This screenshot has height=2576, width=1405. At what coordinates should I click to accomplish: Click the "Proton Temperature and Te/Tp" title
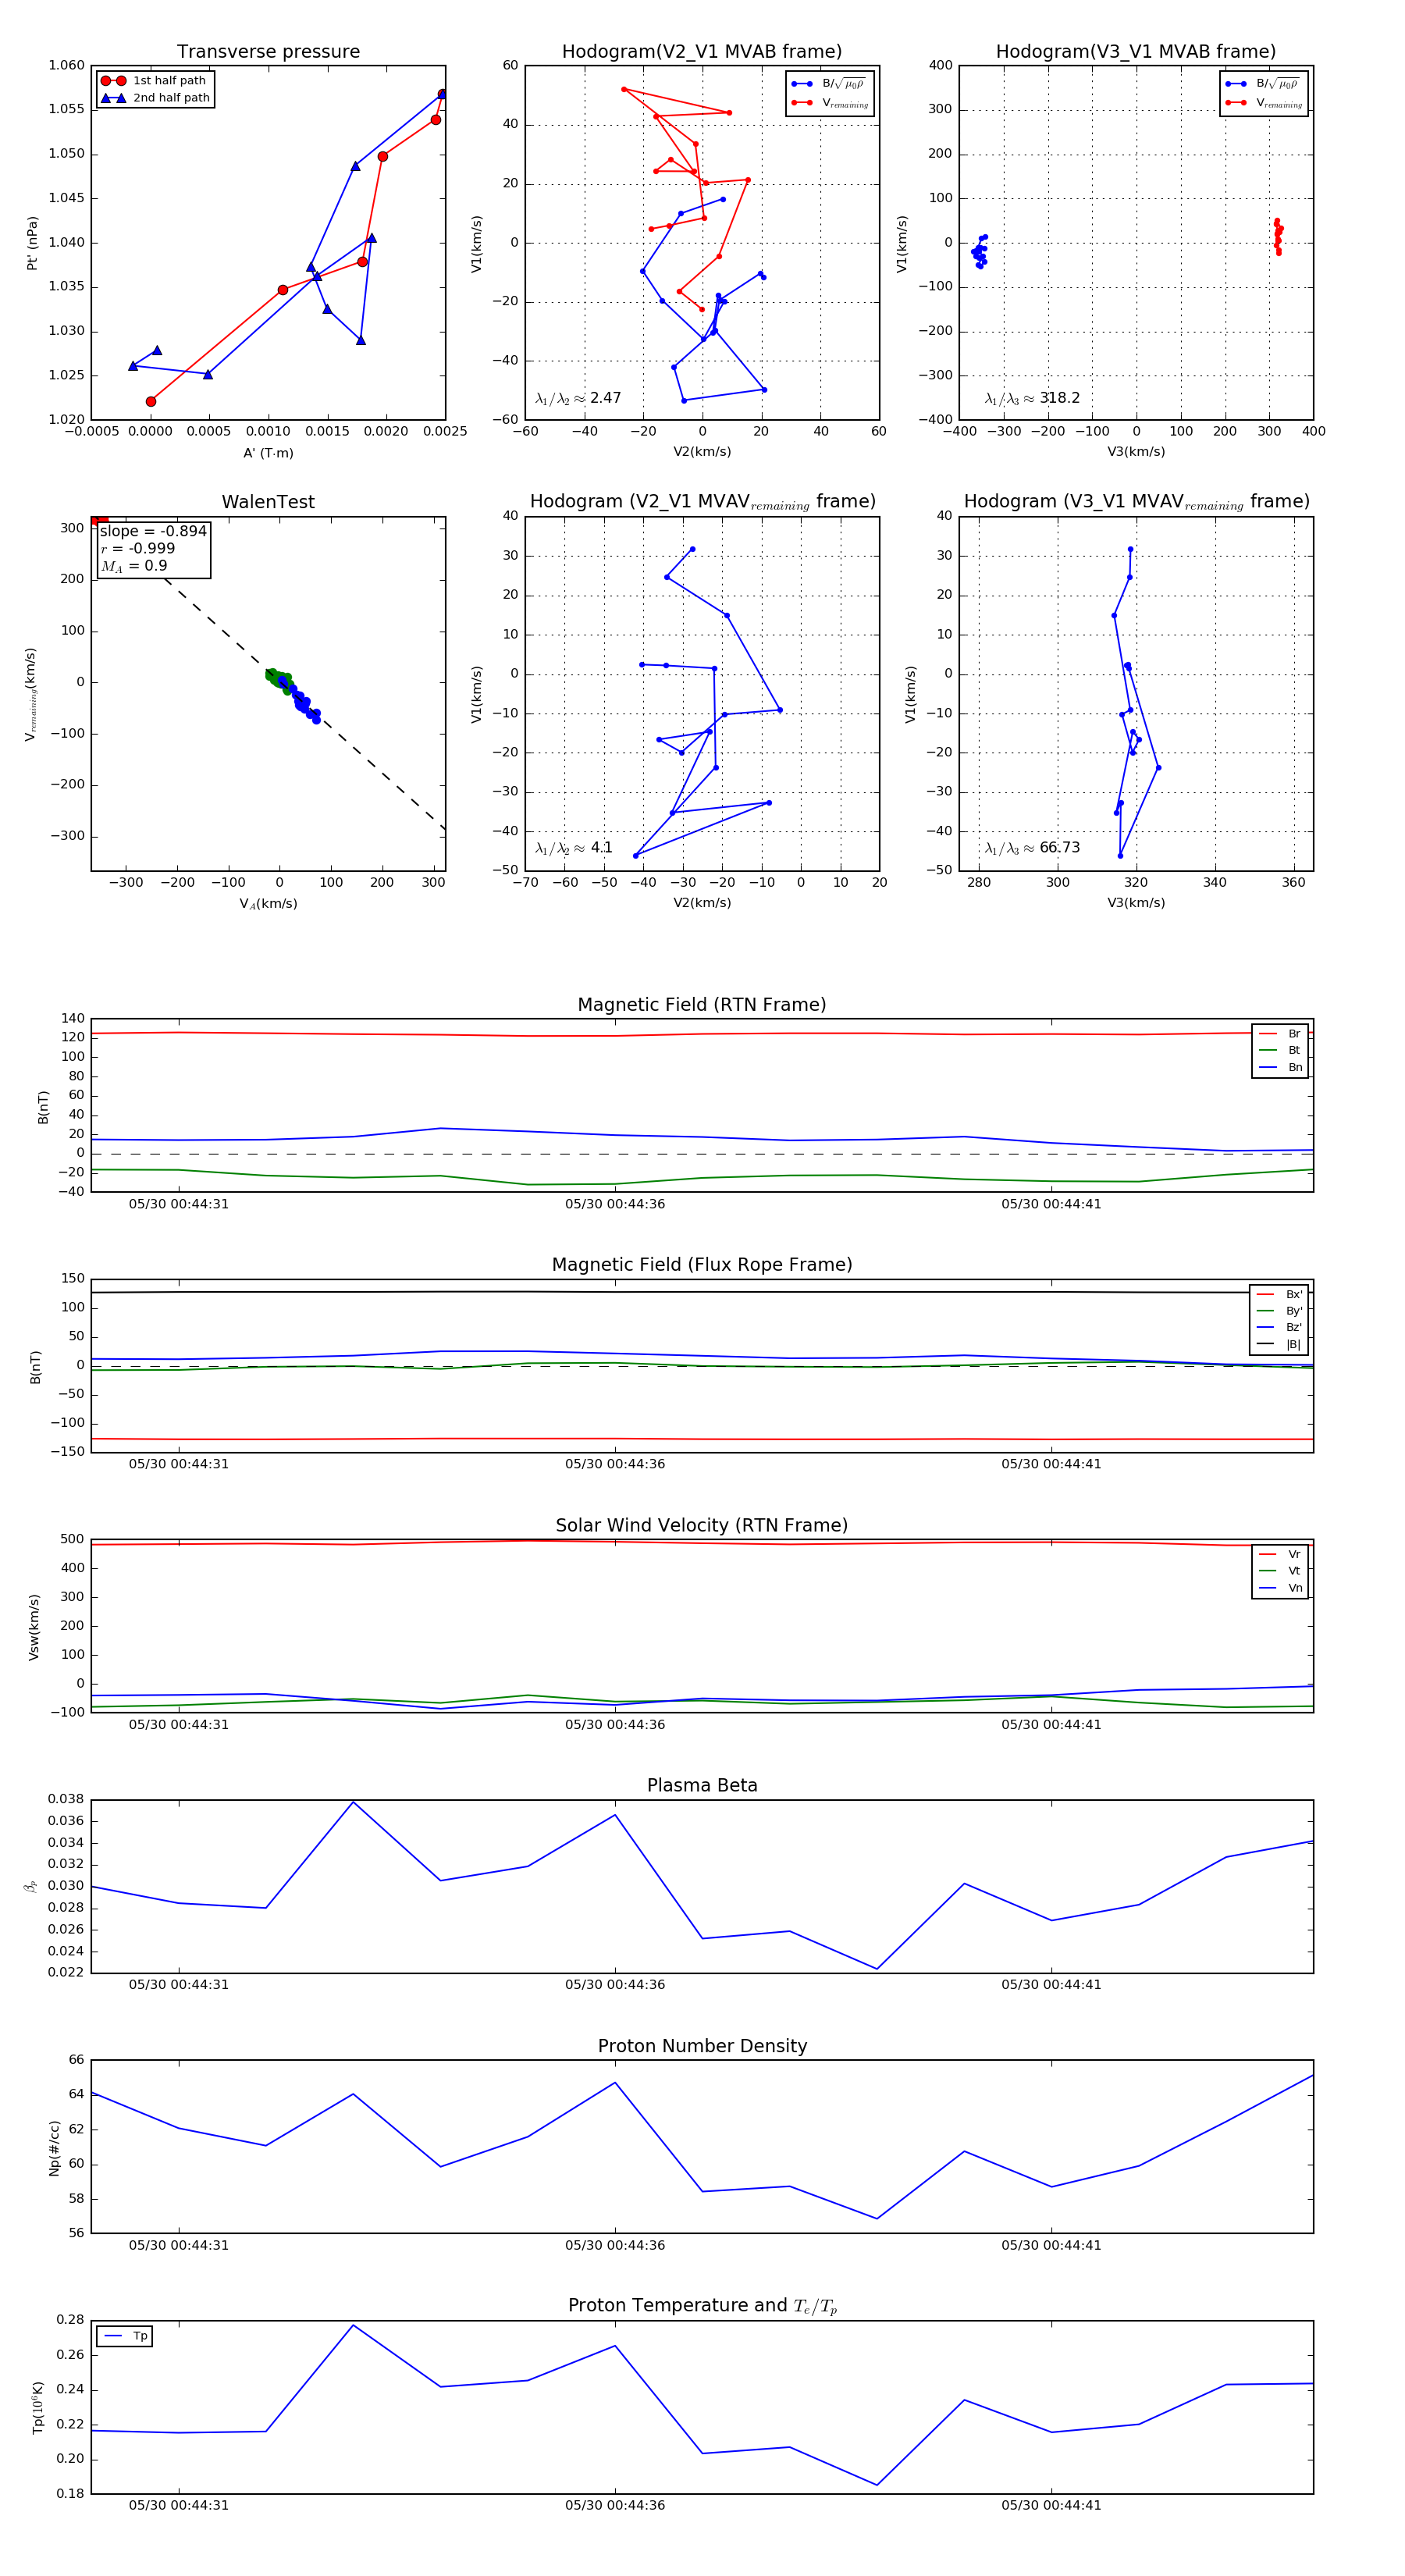(702, 2306)
